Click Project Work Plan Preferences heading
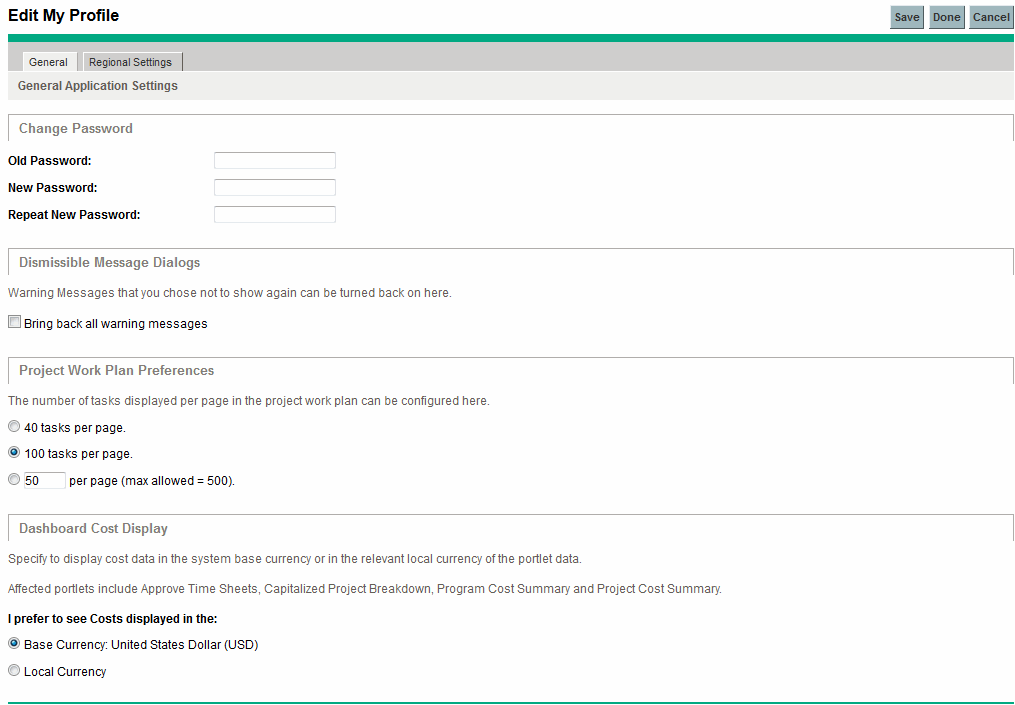 tap(116, 370)
